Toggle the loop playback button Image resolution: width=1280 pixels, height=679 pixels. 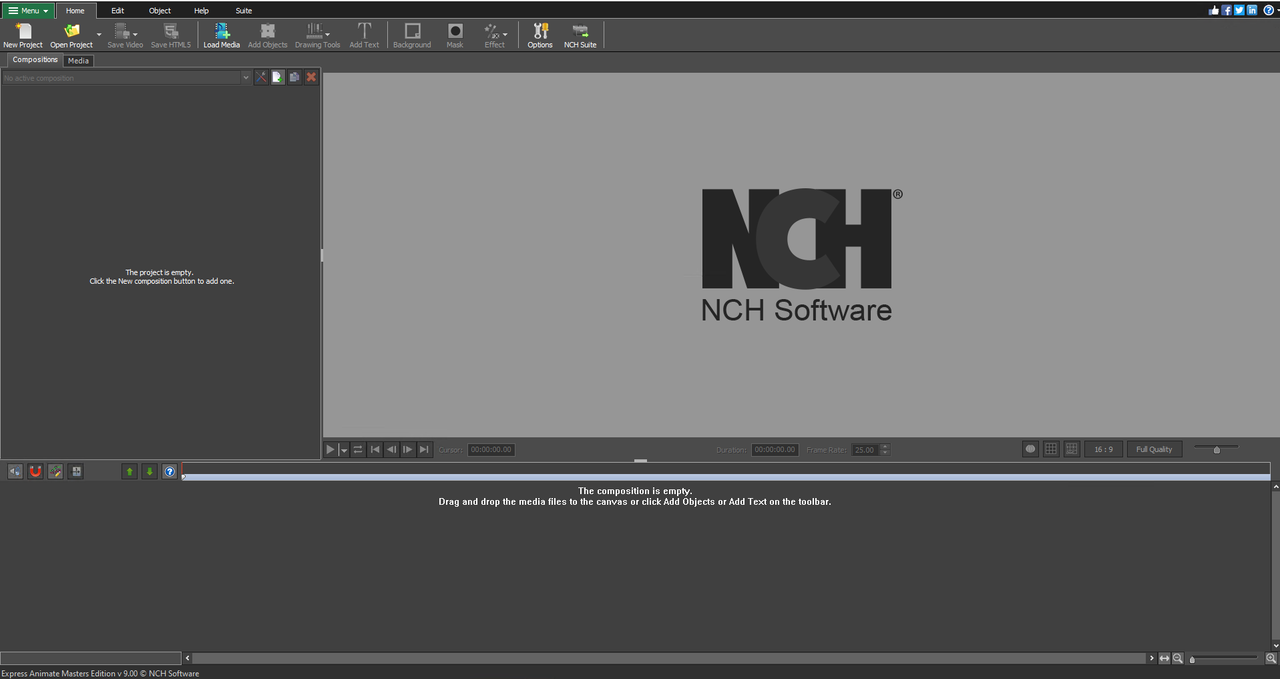[358, 450]
